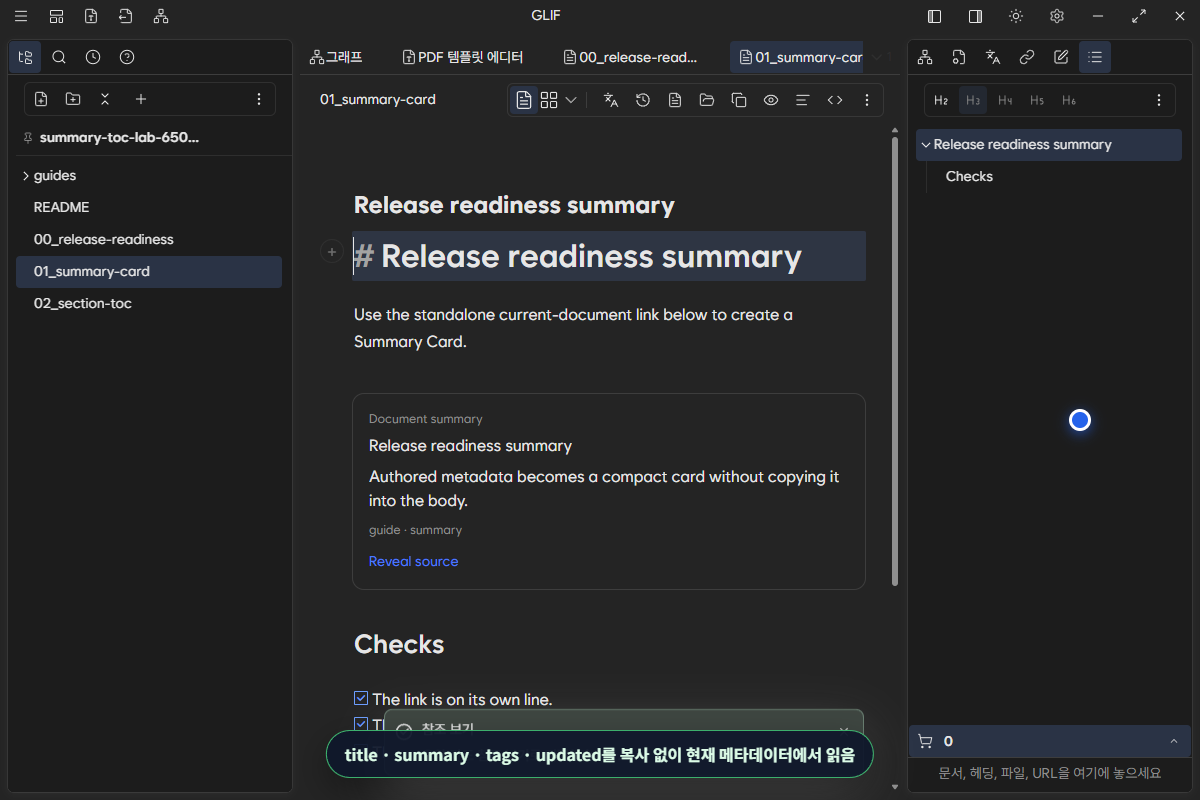Expand the cart basket panel chevron

click(1173, 741)
